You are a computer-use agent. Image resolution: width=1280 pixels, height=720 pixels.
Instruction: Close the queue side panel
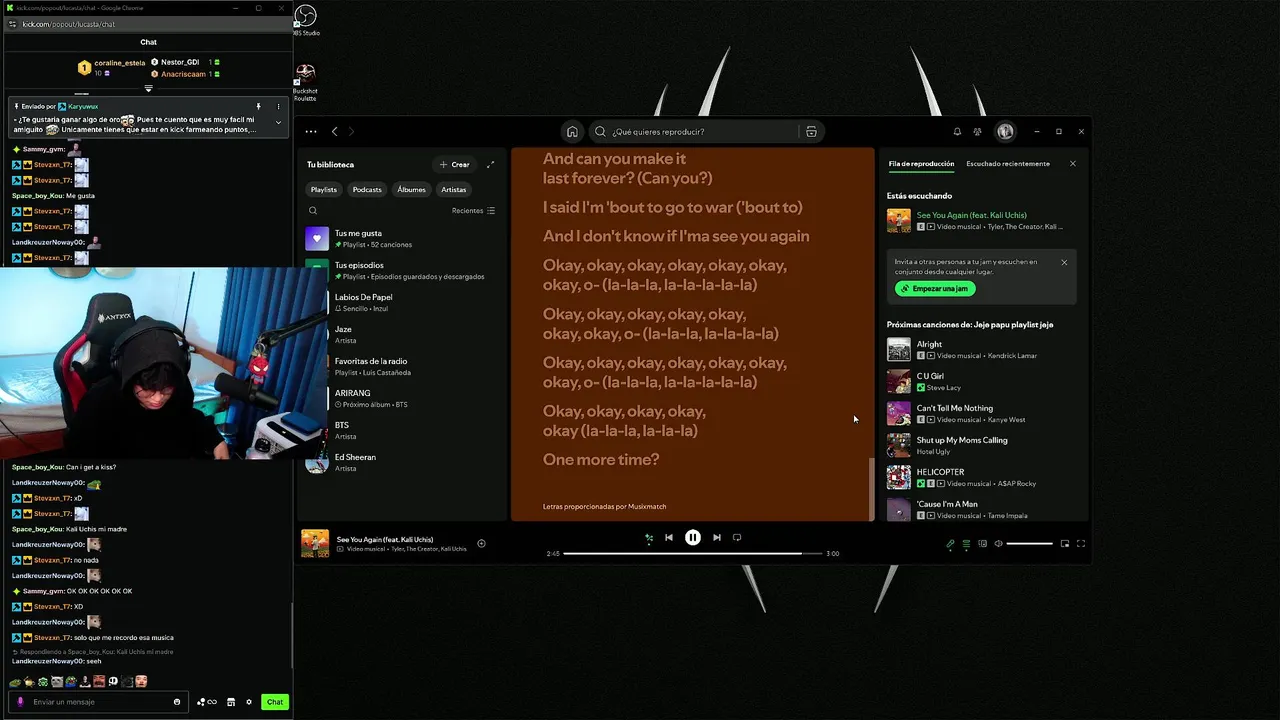coord(1073,164)
